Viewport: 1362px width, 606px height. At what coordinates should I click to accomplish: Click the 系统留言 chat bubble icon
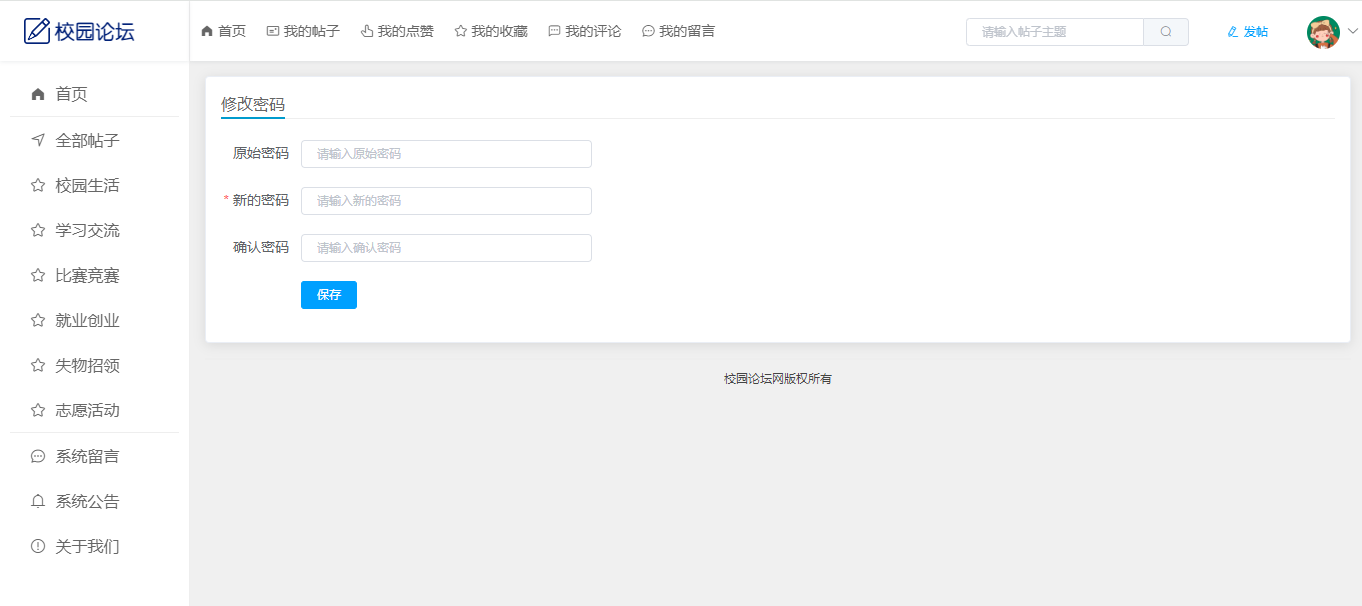pos(38,456)
